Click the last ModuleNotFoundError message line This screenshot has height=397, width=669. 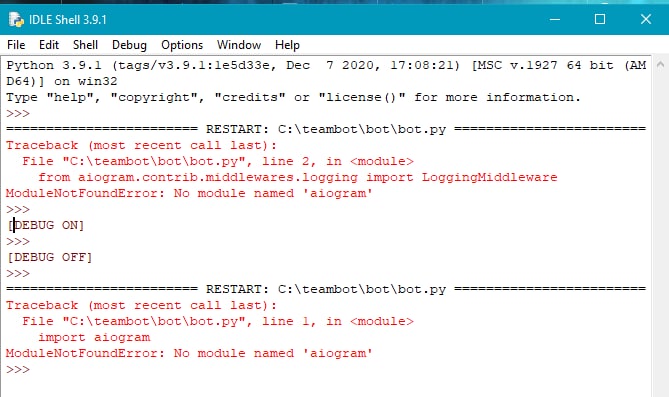click(189, 353)
